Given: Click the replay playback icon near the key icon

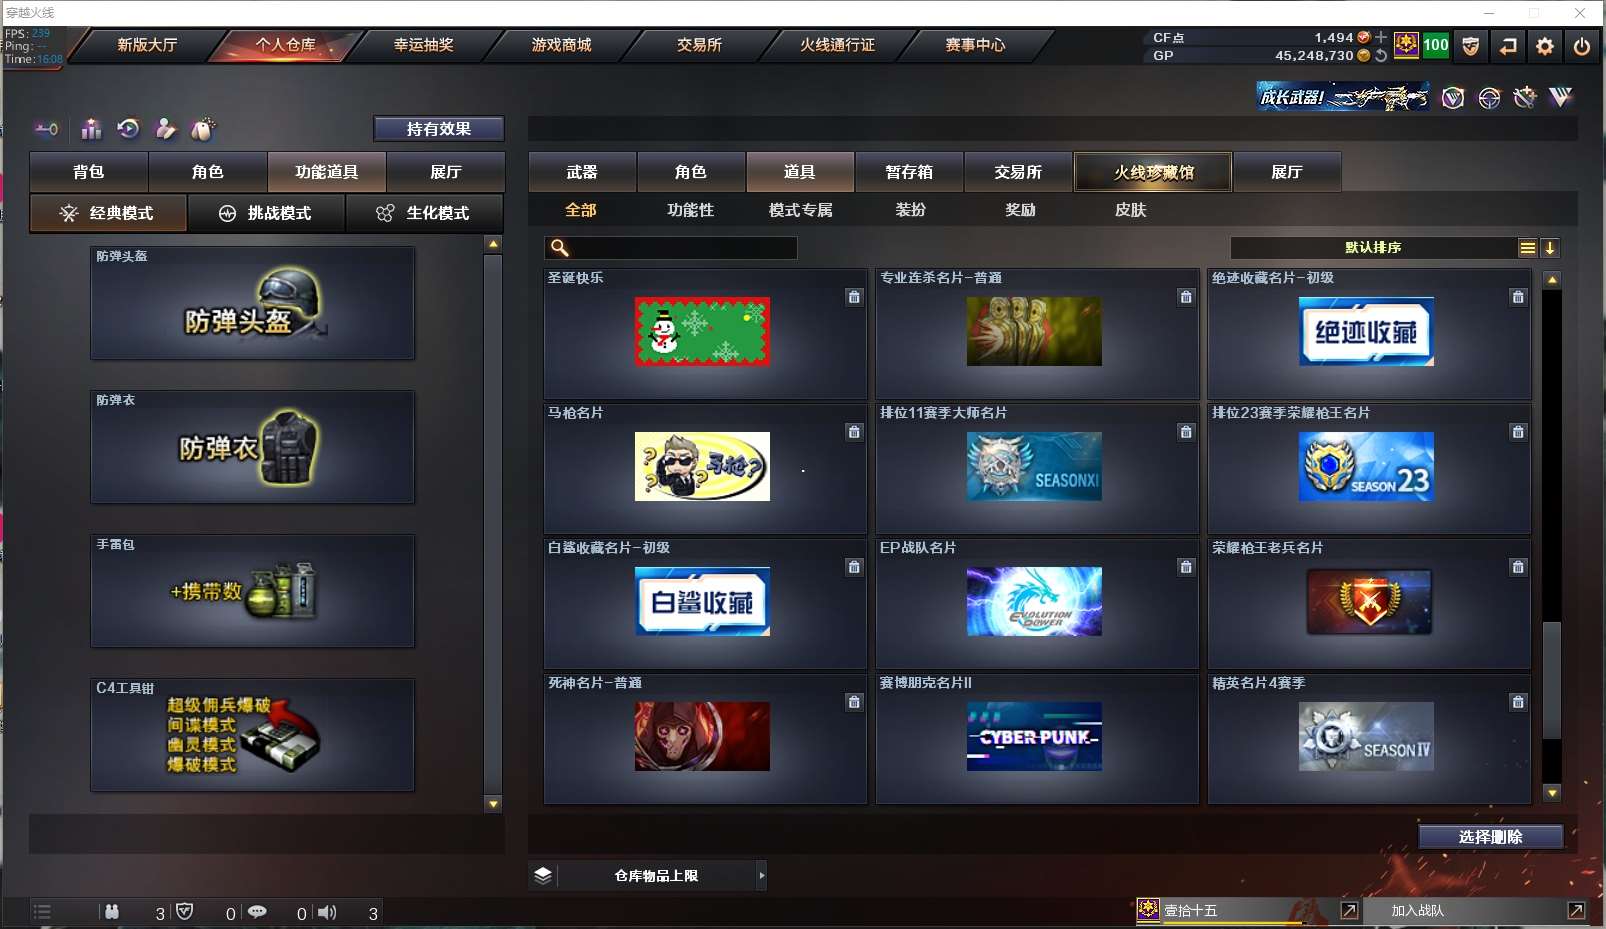Looking at the screenshot, I should [126, 128].
